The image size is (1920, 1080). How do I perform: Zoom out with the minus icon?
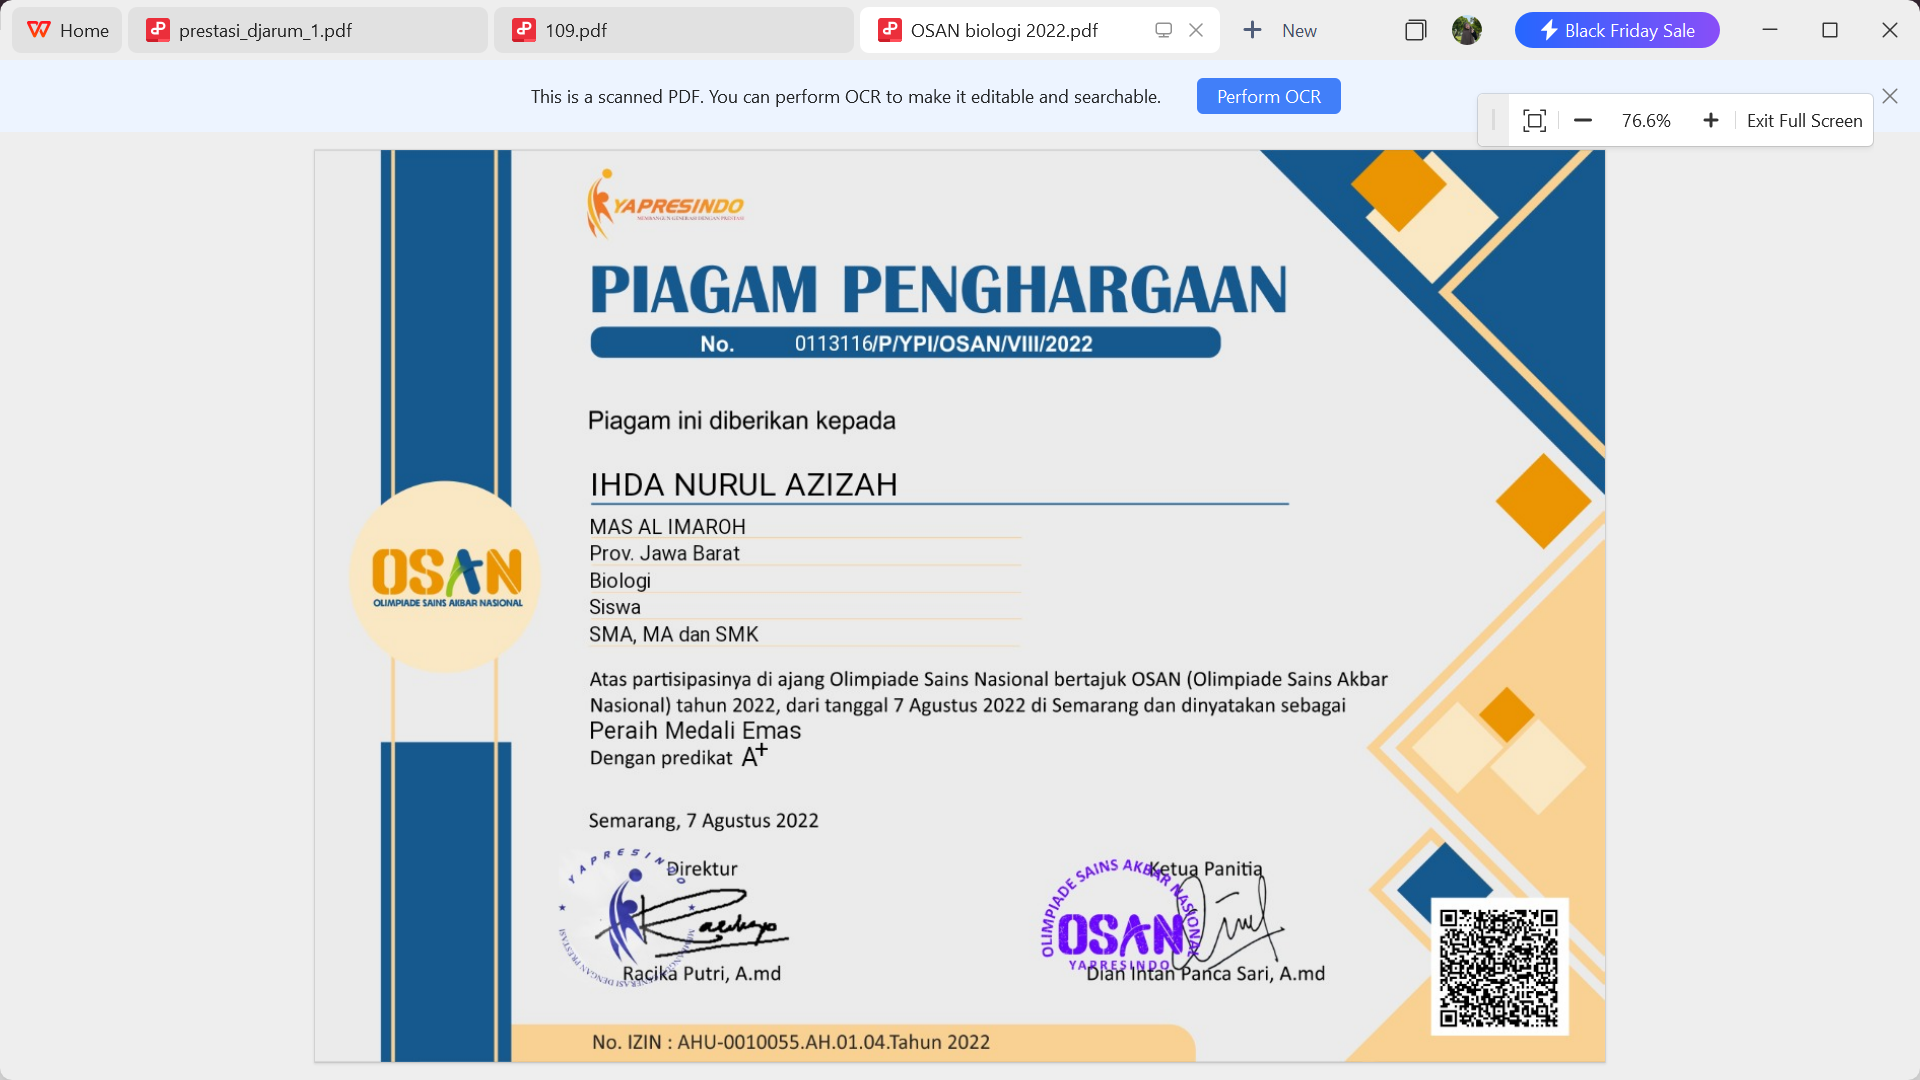1582,121
